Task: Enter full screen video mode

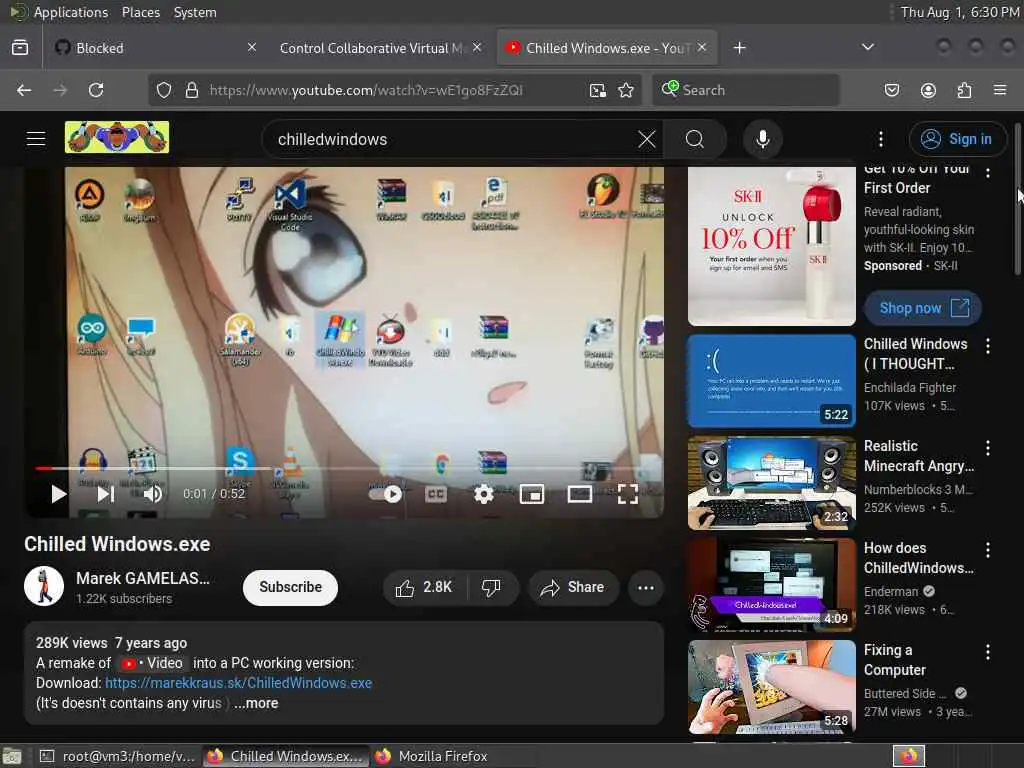Action: pos(628,494)
